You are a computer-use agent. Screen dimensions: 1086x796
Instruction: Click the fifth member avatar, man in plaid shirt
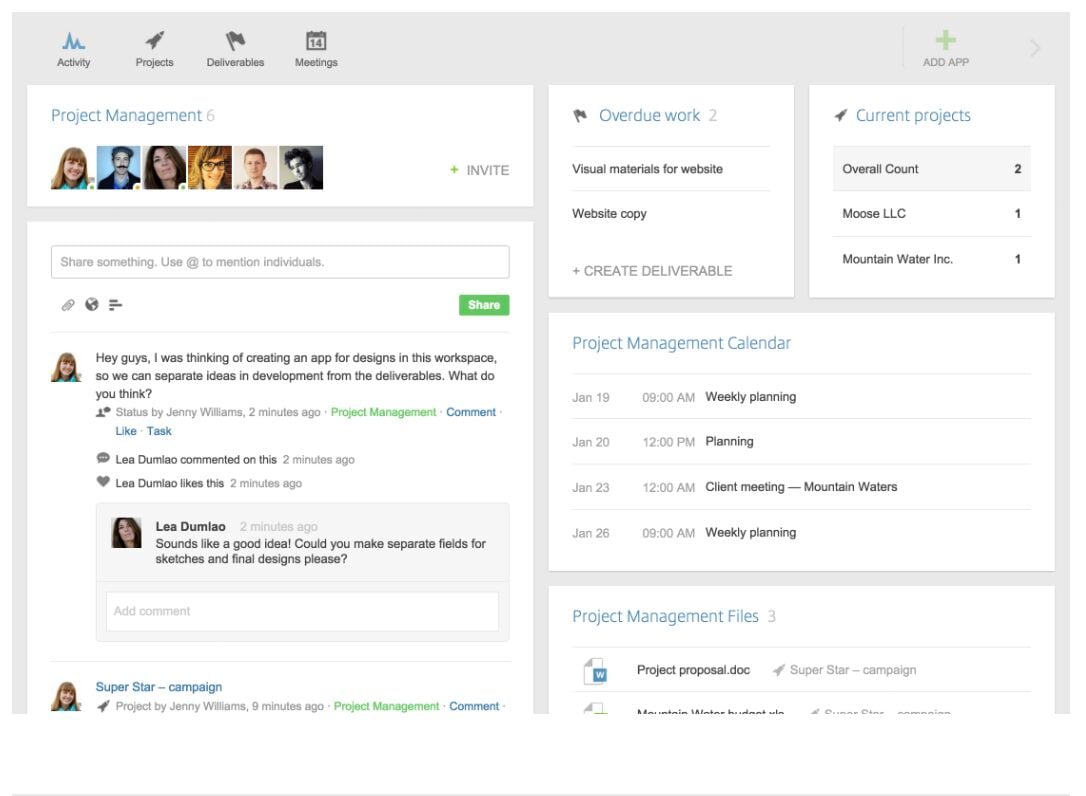point(256,168)
